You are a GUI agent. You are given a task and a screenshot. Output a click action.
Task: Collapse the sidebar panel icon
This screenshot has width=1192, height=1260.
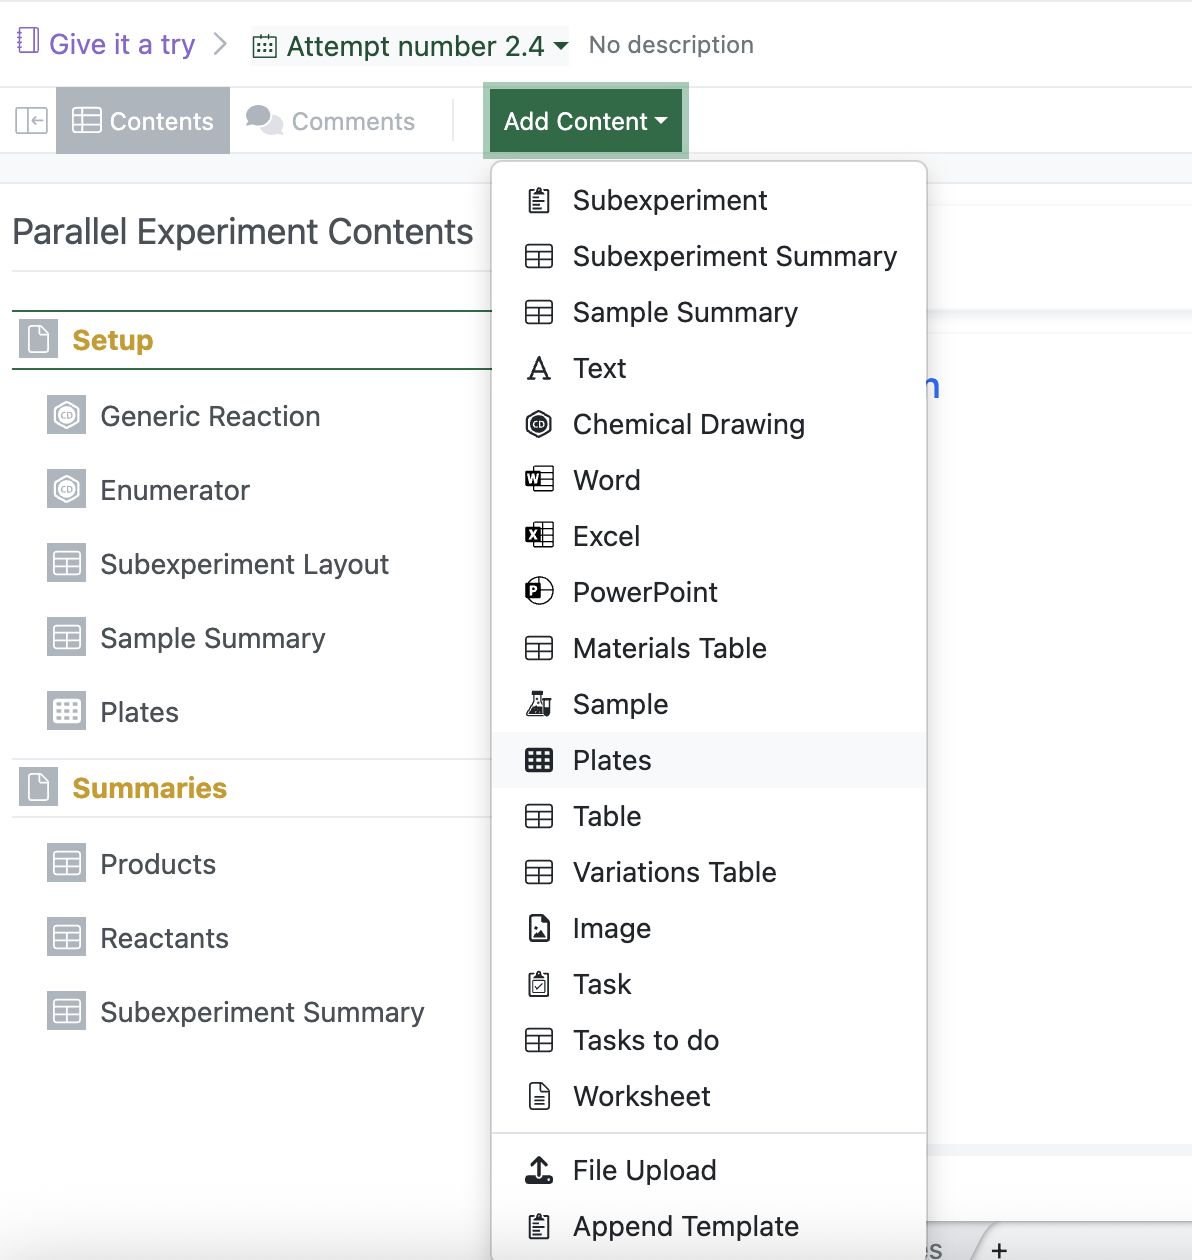(x=32, y=121)
